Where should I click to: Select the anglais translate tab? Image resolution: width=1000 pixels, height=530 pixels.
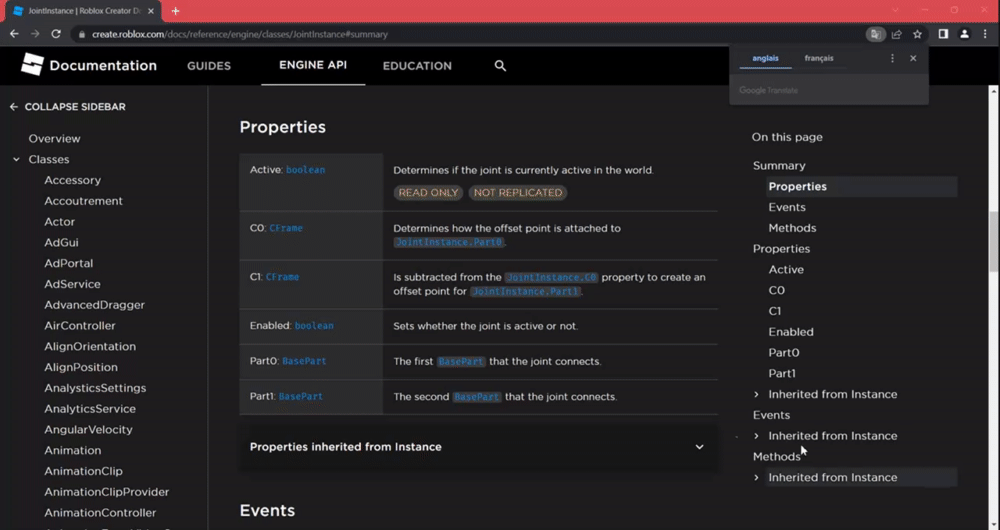765,58
